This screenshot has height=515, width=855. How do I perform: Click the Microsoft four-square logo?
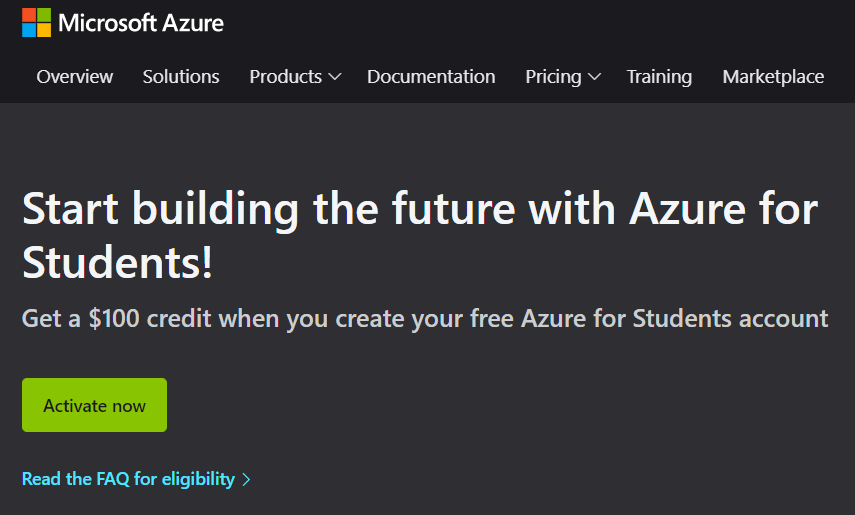[36, 22]
